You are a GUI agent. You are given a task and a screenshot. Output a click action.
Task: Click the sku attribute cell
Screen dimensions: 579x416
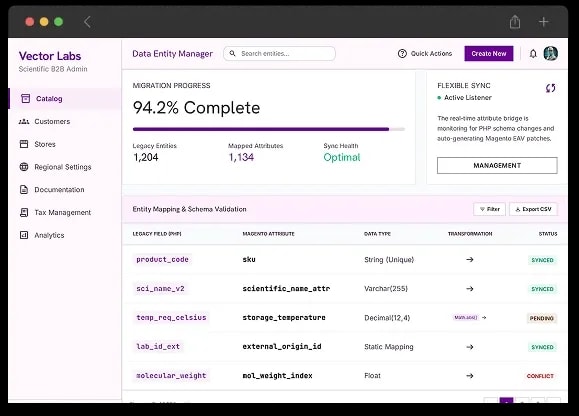[249, 259]
